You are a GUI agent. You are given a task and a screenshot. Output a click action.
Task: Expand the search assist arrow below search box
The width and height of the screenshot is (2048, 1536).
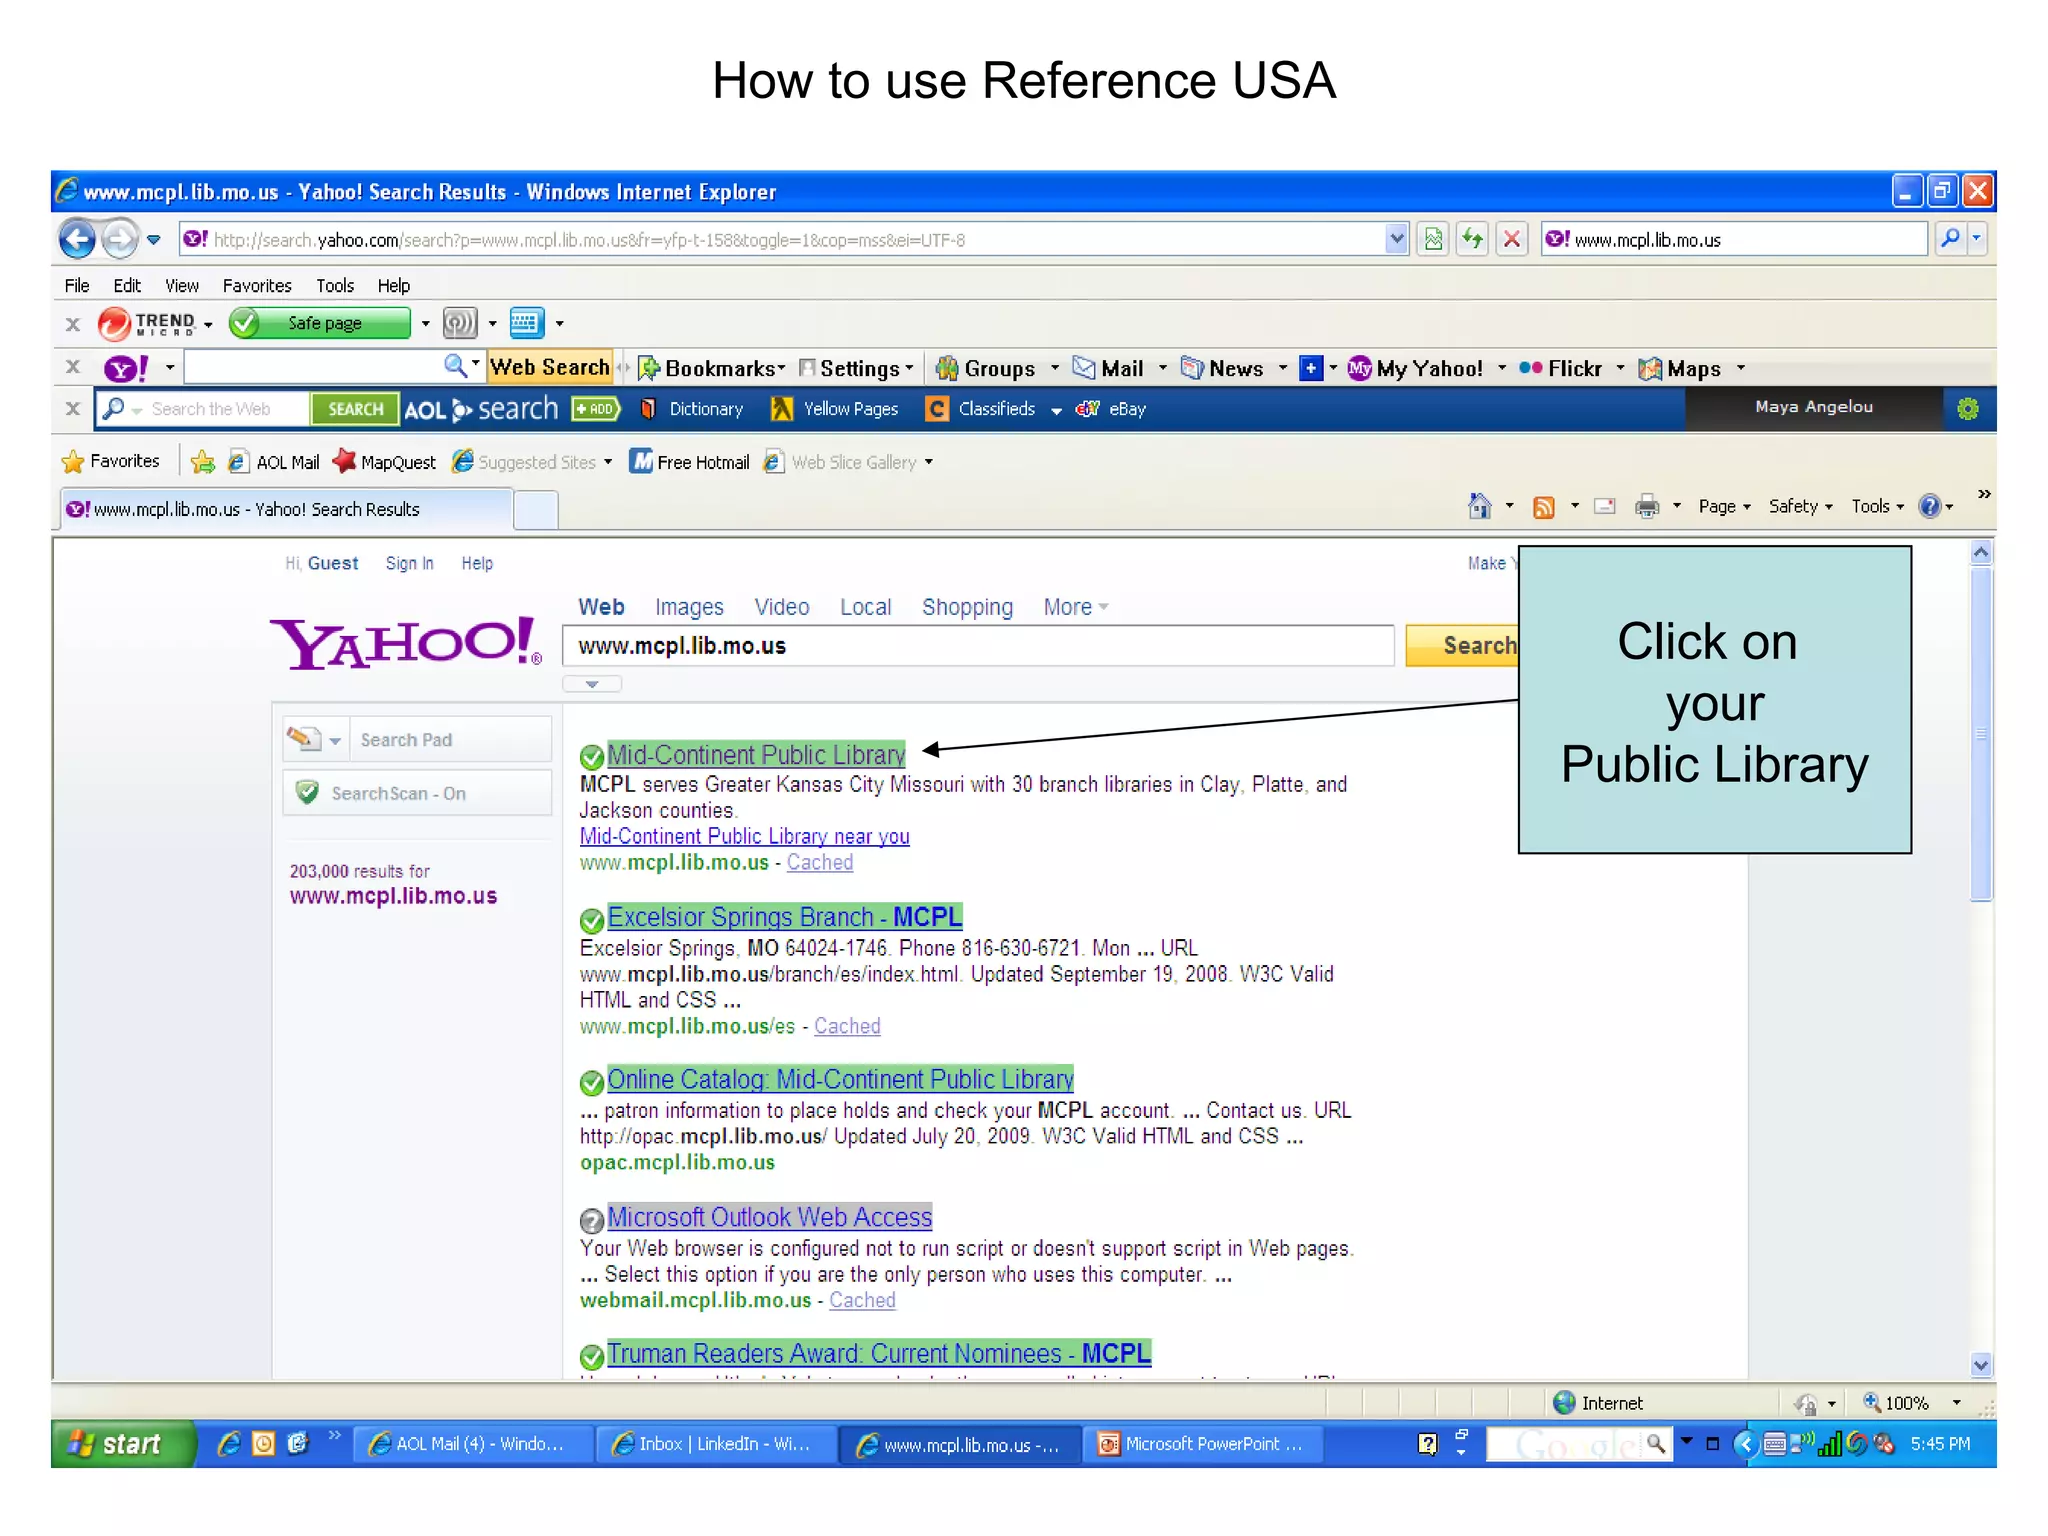point(592,684)
